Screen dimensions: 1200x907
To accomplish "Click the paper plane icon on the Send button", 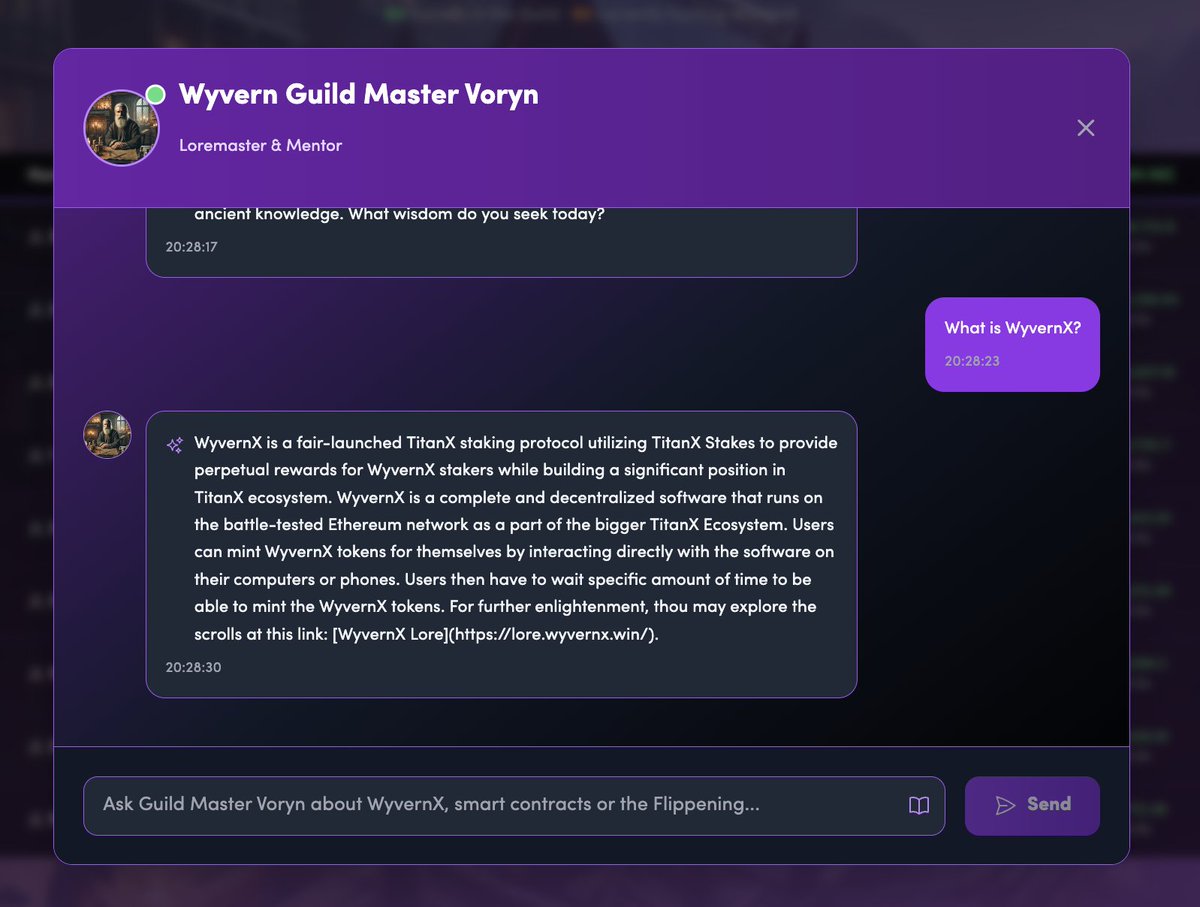I will [x=1005, y=805].
